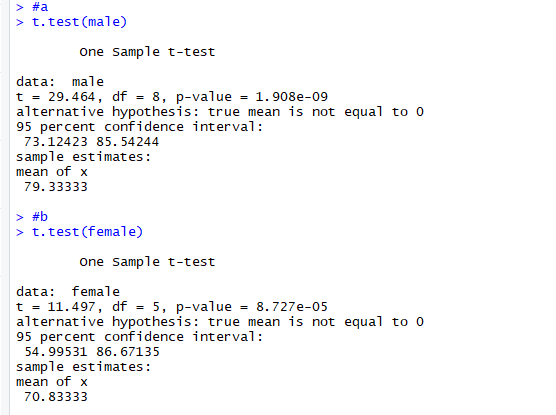Screen dimensions: 556x415
Task: Click the second One Sample t-test heading
Action: tap(147, 262)
